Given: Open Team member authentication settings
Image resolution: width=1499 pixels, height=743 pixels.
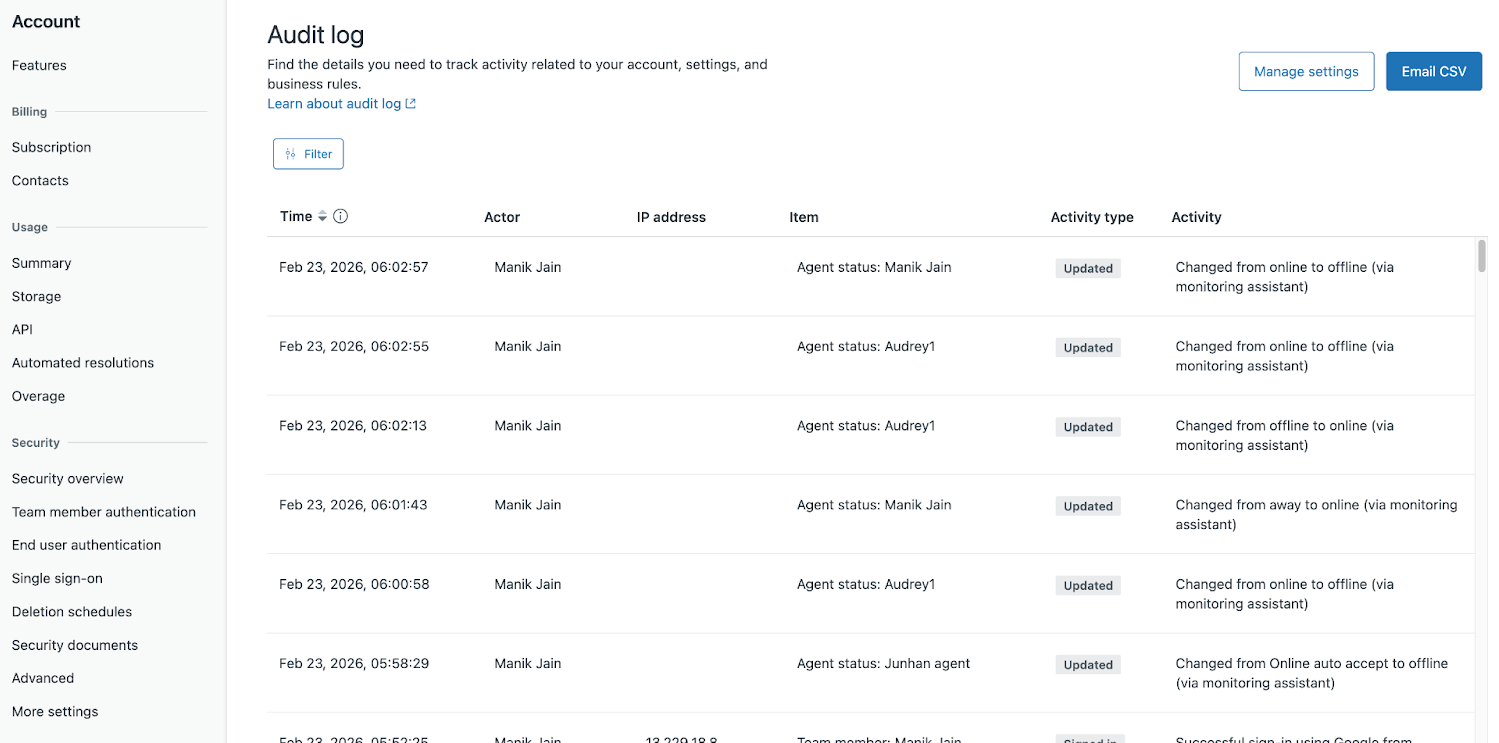Looking at the screenshot, I should coord(104,512).
